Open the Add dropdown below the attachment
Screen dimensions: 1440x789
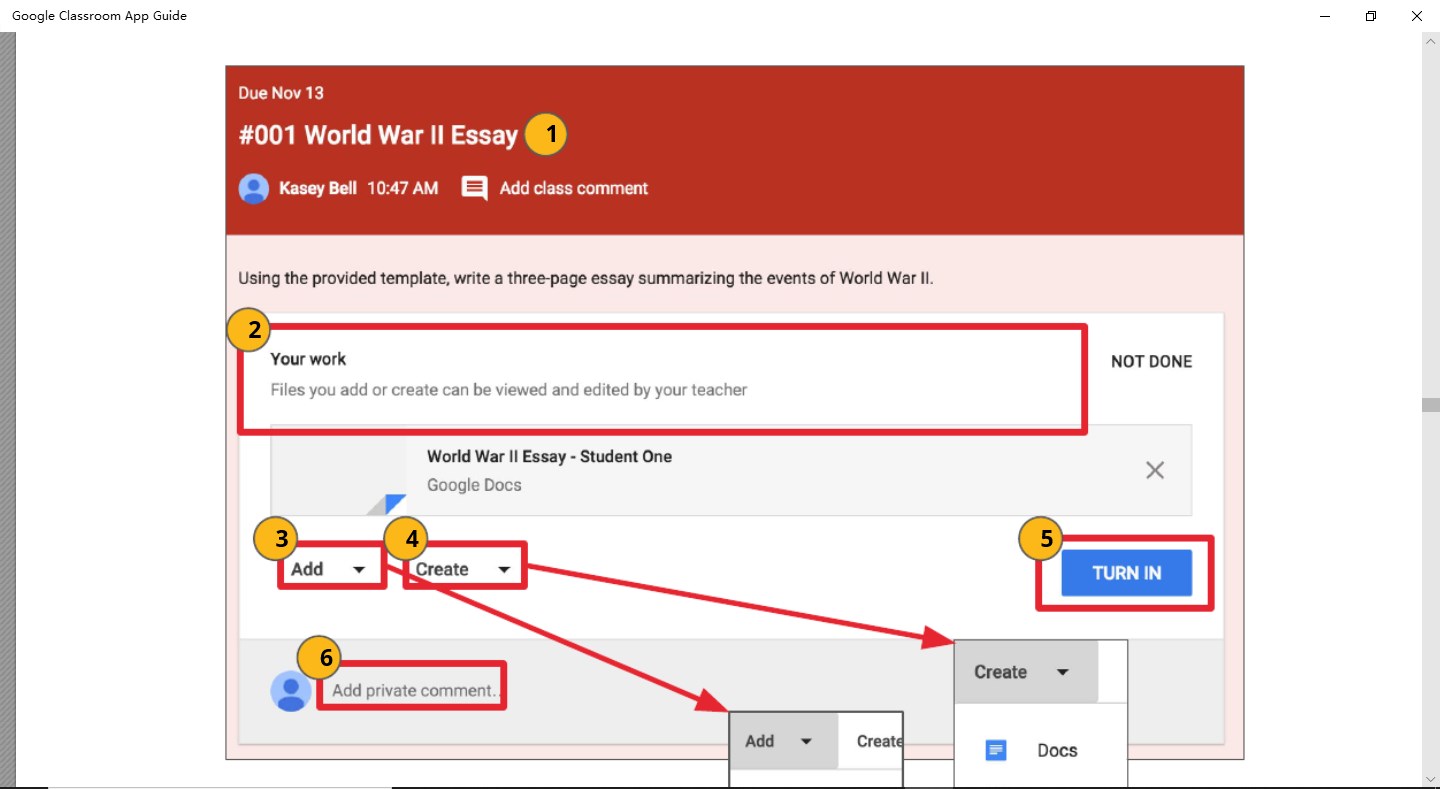point(331,569)
